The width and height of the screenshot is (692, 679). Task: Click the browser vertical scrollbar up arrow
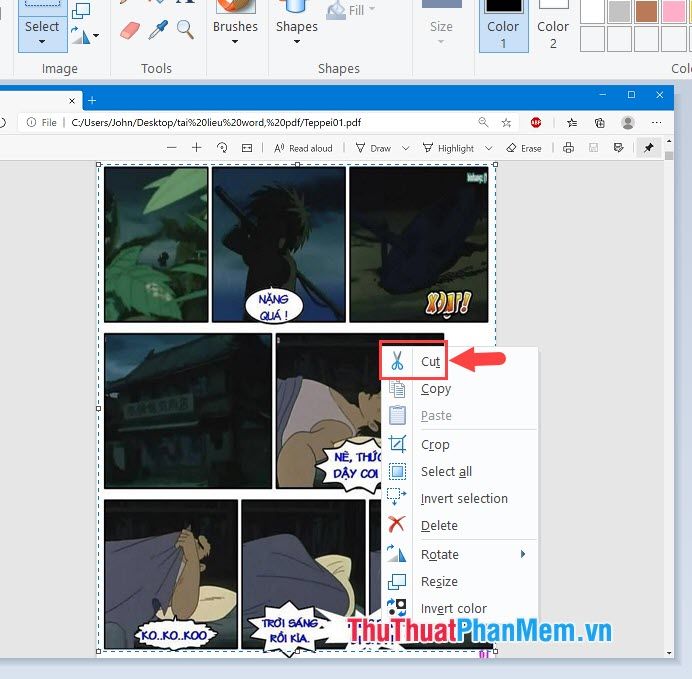point(669,141)
